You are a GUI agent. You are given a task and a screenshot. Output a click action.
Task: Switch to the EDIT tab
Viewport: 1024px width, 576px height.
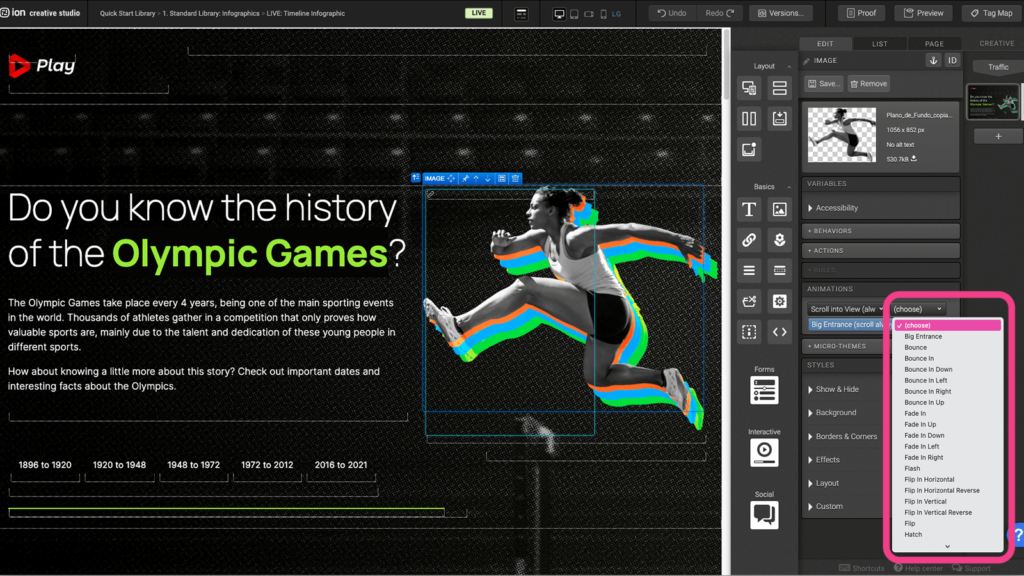pos(825,44)
